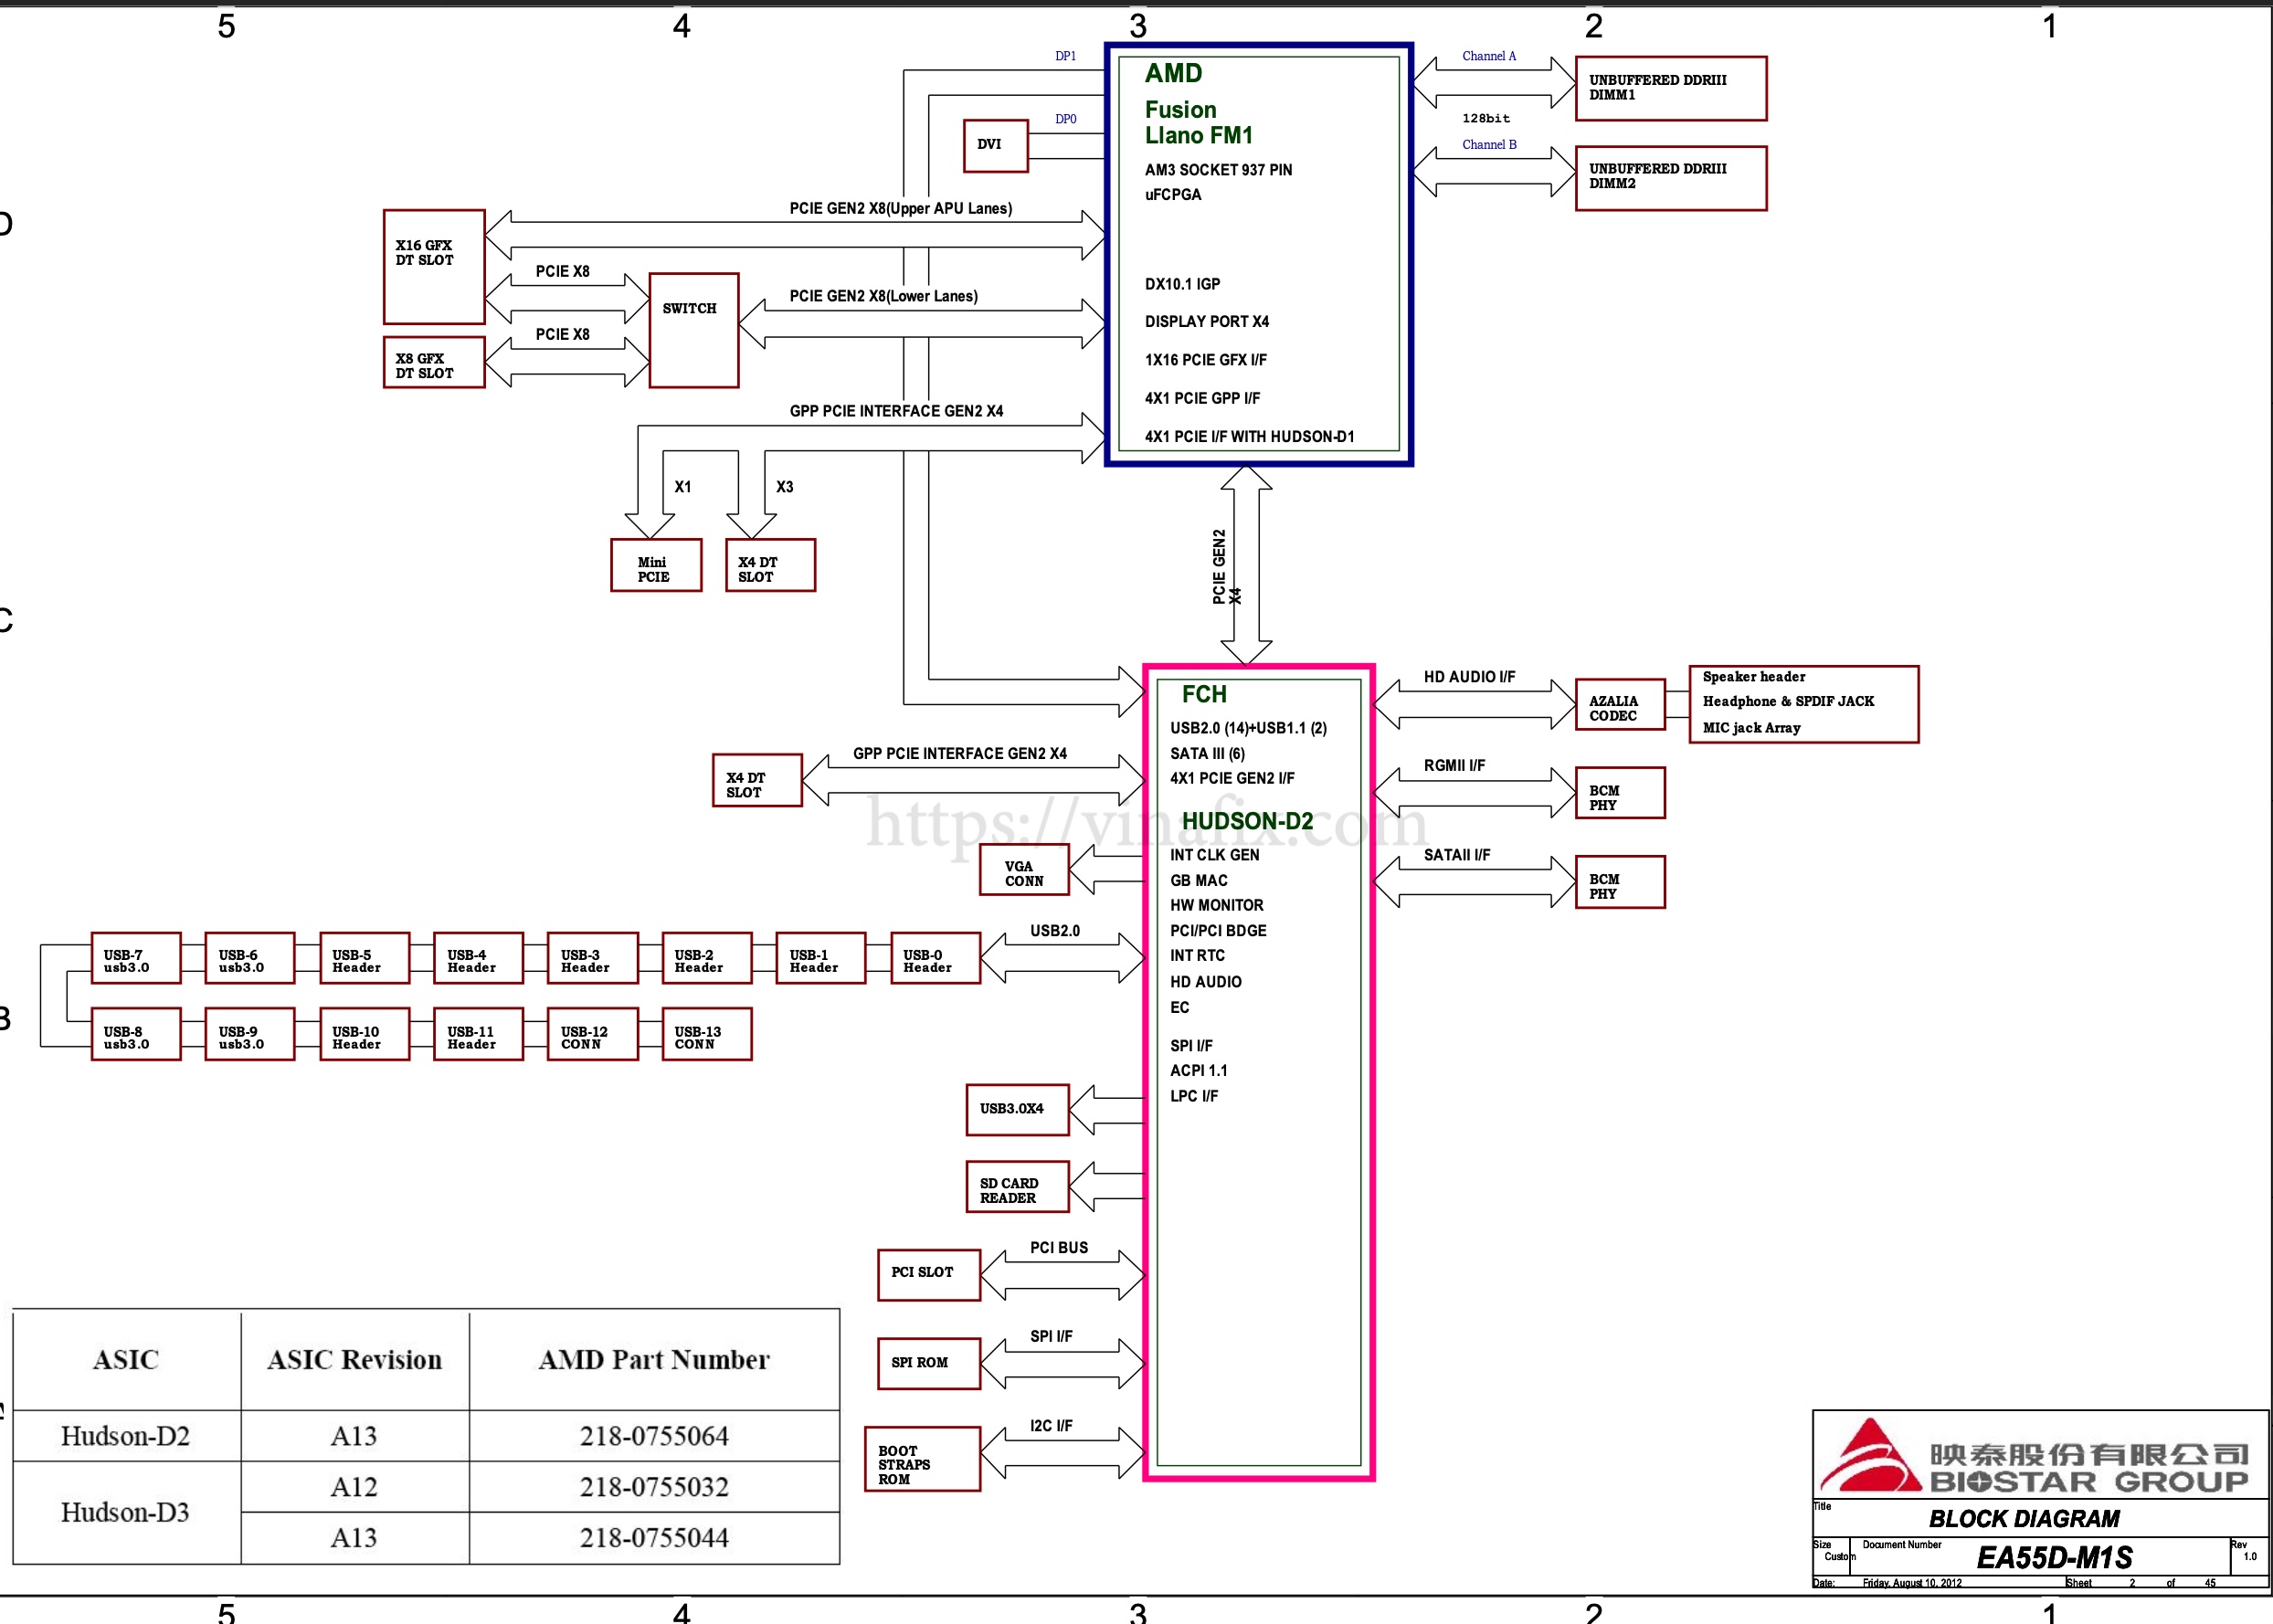The image size is (2273, 1624).
Task: Click the 'RGMII I/F' label
Action: coord(1455,765)
